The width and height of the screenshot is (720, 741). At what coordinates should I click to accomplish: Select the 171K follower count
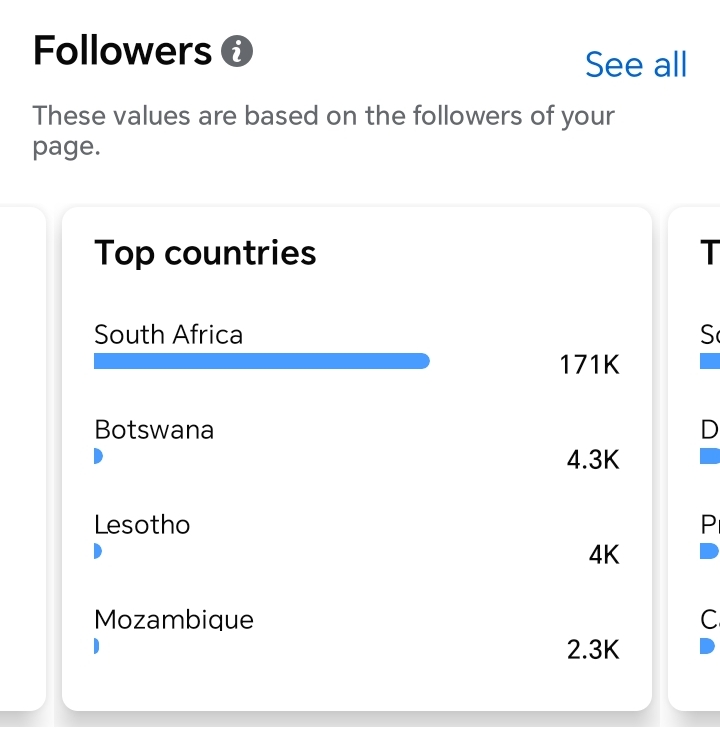coord(589,365)
